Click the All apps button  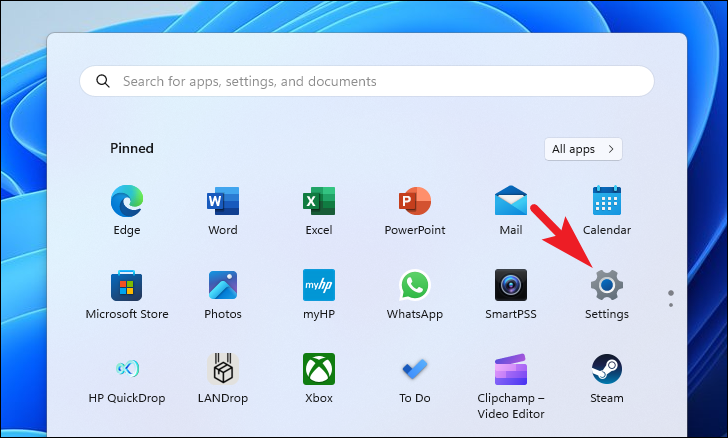[x=583, y=149]
